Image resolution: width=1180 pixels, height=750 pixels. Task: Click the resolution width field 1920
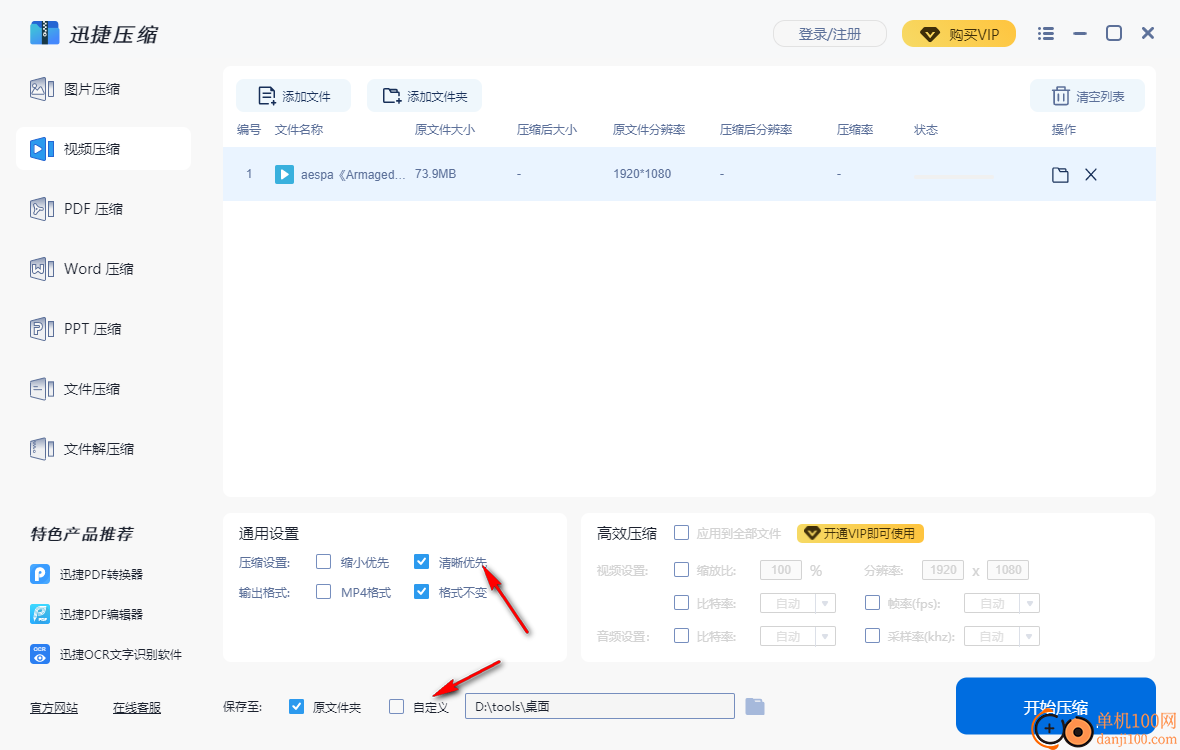point(943,570)
